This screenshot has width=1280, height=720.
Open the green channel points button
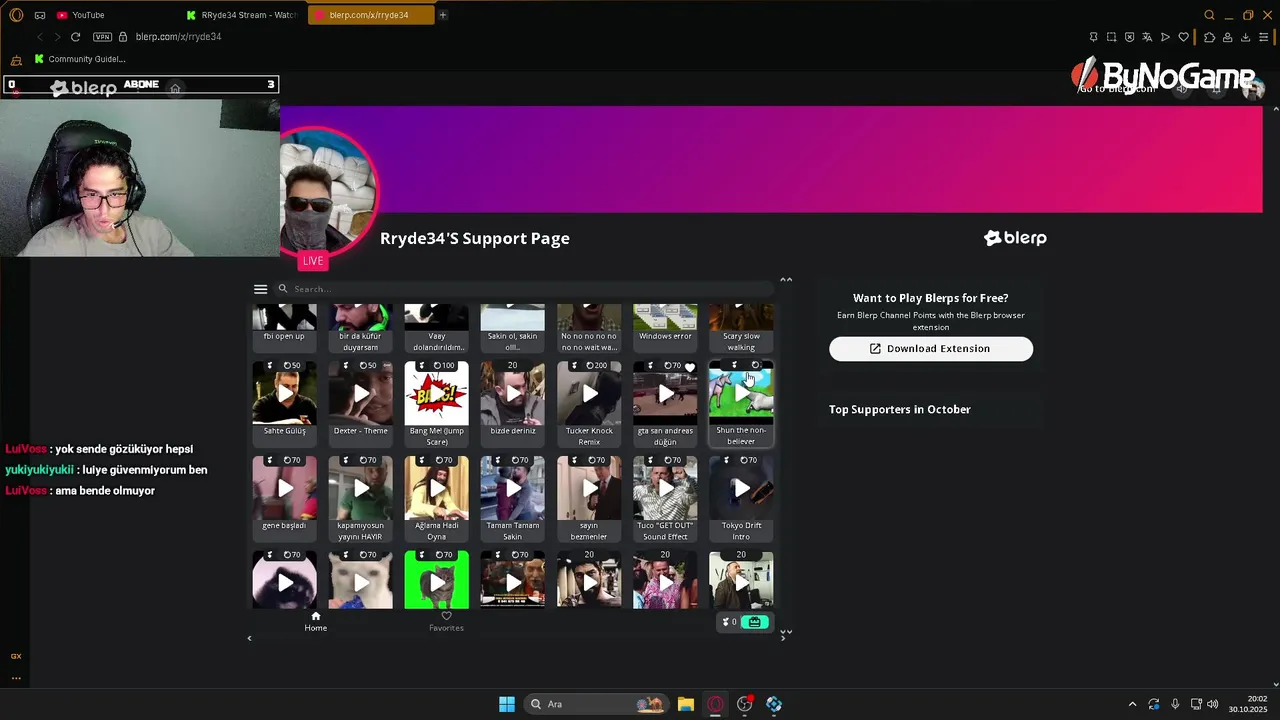coord(755,622)
